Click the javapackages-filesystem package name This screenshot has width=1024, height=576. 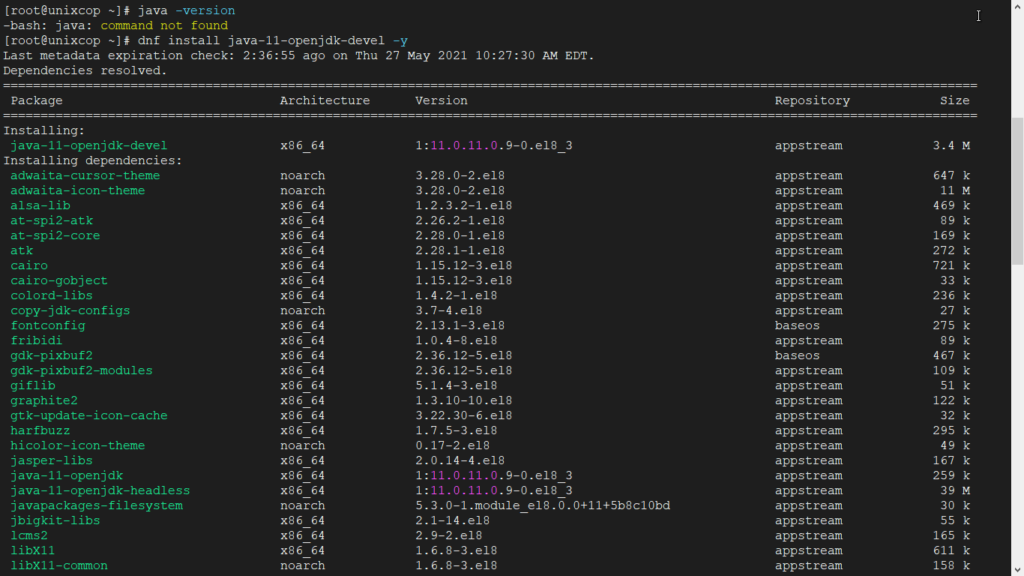click(x=97, y=506)
